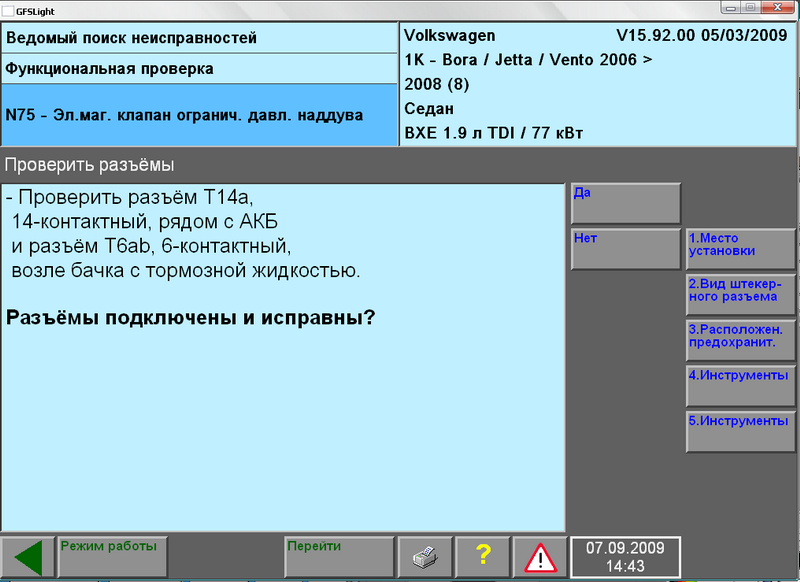The width and height of the screenshot is (800, 582).
Task: Click the GFSLight title bar icon
Action: [8, 11]
